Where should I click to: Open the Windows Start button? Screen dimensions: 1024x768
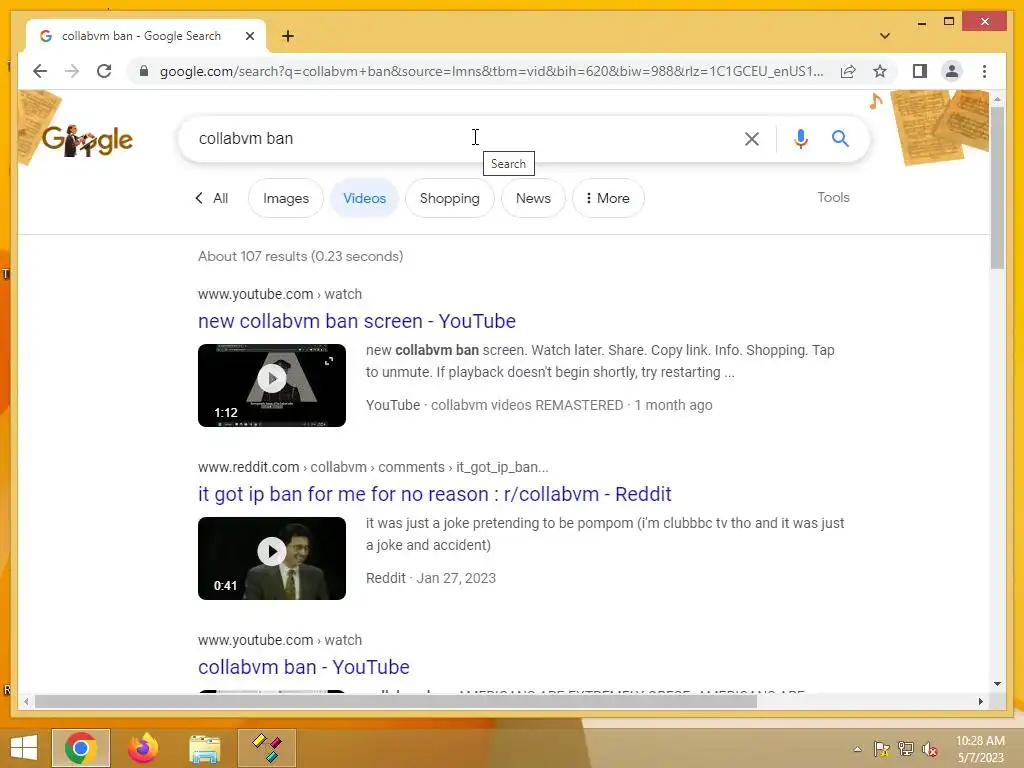24,748
